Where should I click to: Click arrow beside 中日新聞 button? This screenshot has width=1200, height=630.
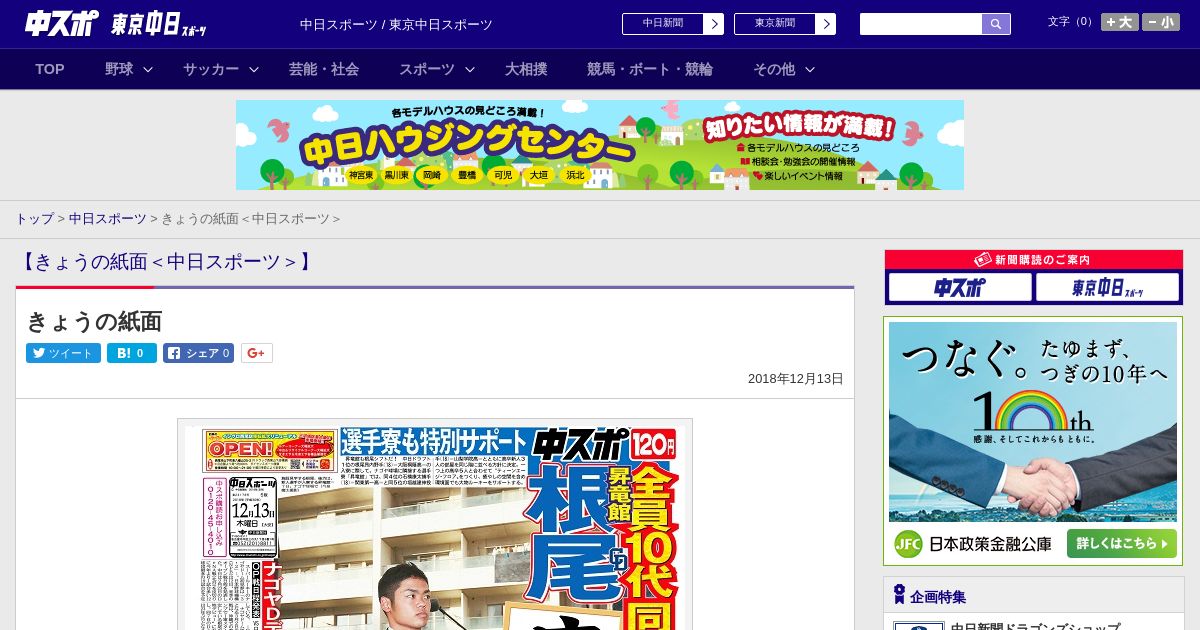[714, 24]
